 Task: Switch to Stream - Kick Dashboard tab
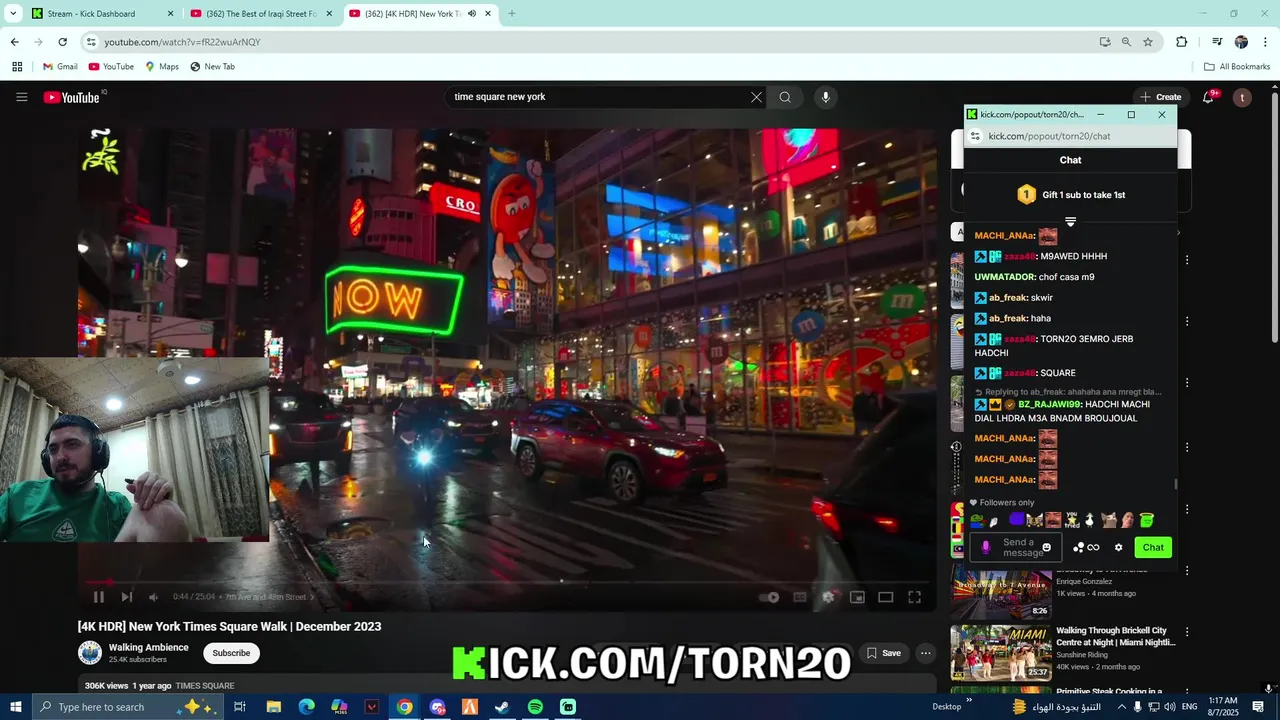coord(103,13)
